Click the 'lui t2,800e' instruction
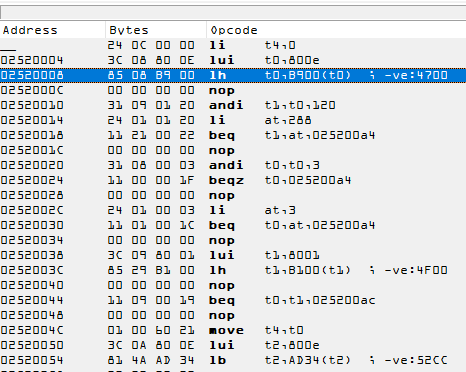Image resolution: width=466 pixels, height=372 pixels. tap(264, 345)
